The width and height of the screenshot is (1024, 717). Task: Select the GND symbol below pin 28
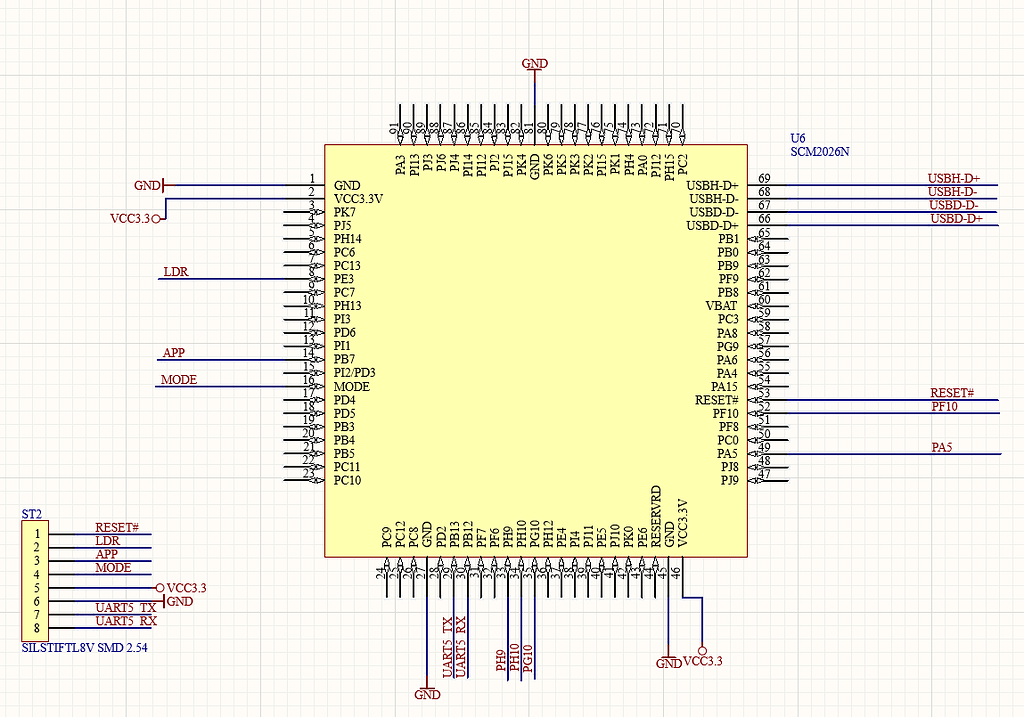pyautogui.click(x=428, y=694)
